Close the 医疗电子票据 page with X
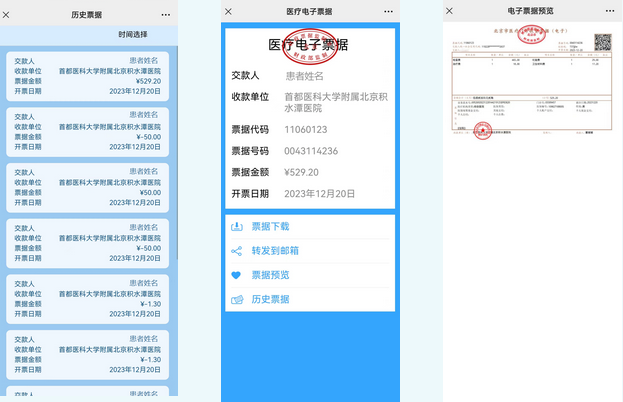 coord(229,11)
